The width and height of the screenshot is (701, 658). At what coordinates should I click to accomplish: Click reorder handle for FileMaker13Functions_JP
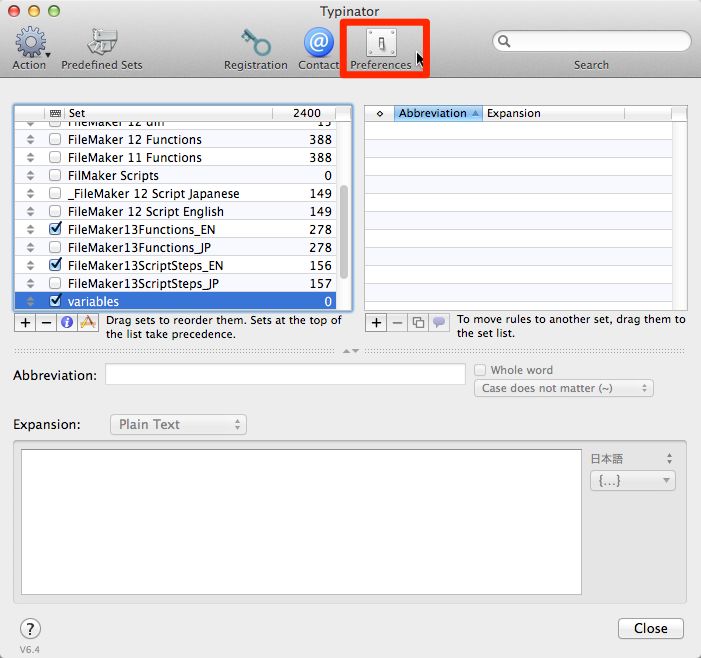click(x=30, y=247)
